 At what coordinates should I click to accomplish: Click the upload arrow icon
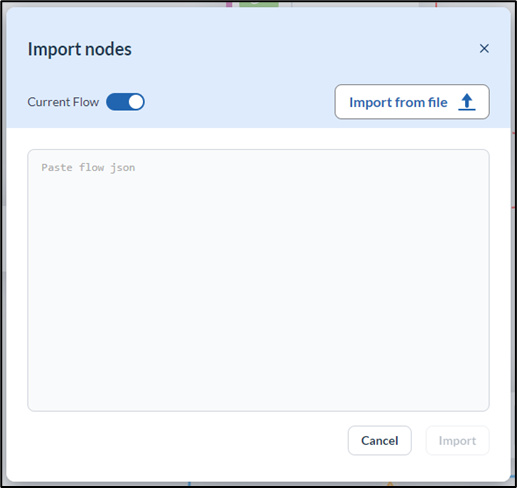pos(467,102)
